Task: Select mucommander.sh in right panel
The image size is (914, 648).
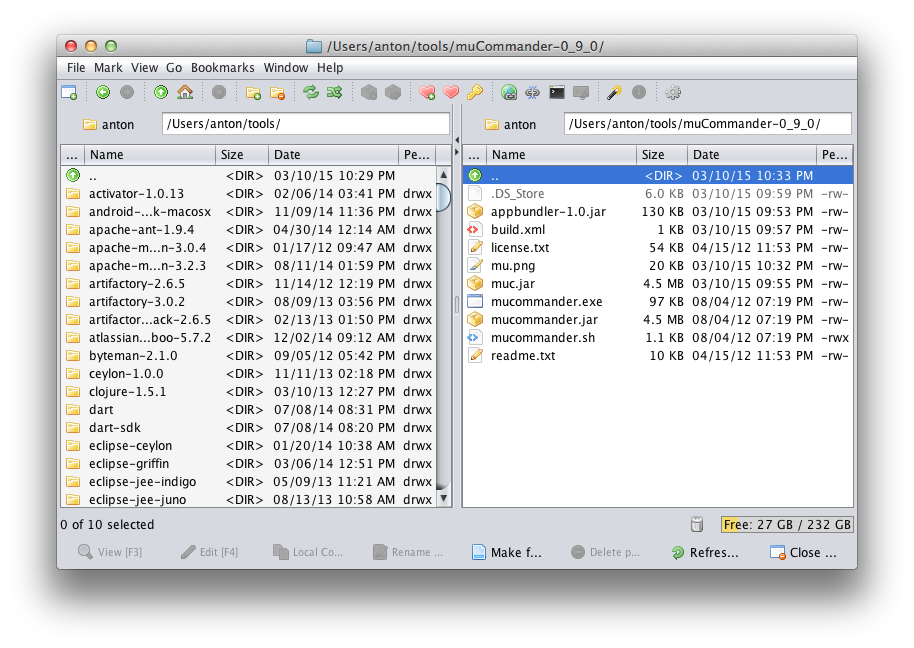Action: 658,337
